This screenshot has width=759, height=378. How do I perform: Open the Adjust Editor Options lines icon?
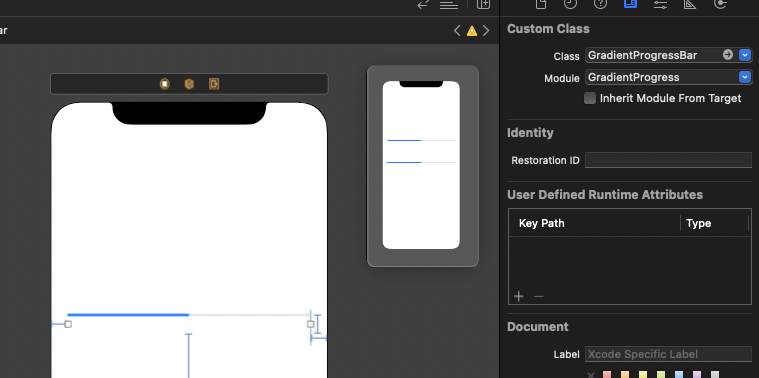449,4
